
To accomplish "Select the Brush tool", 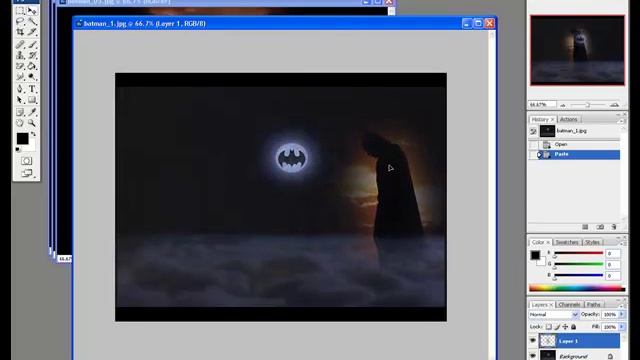I will (32, 44).
